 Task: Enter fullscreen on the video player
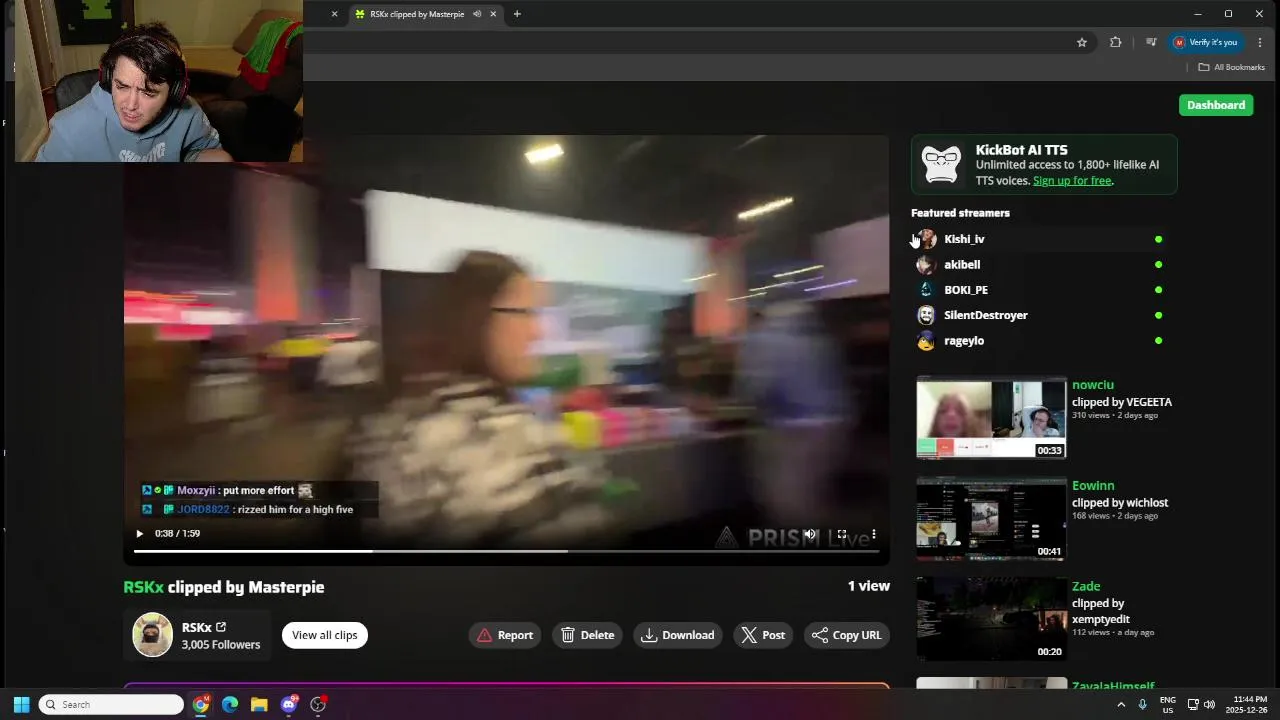point(842,534)
